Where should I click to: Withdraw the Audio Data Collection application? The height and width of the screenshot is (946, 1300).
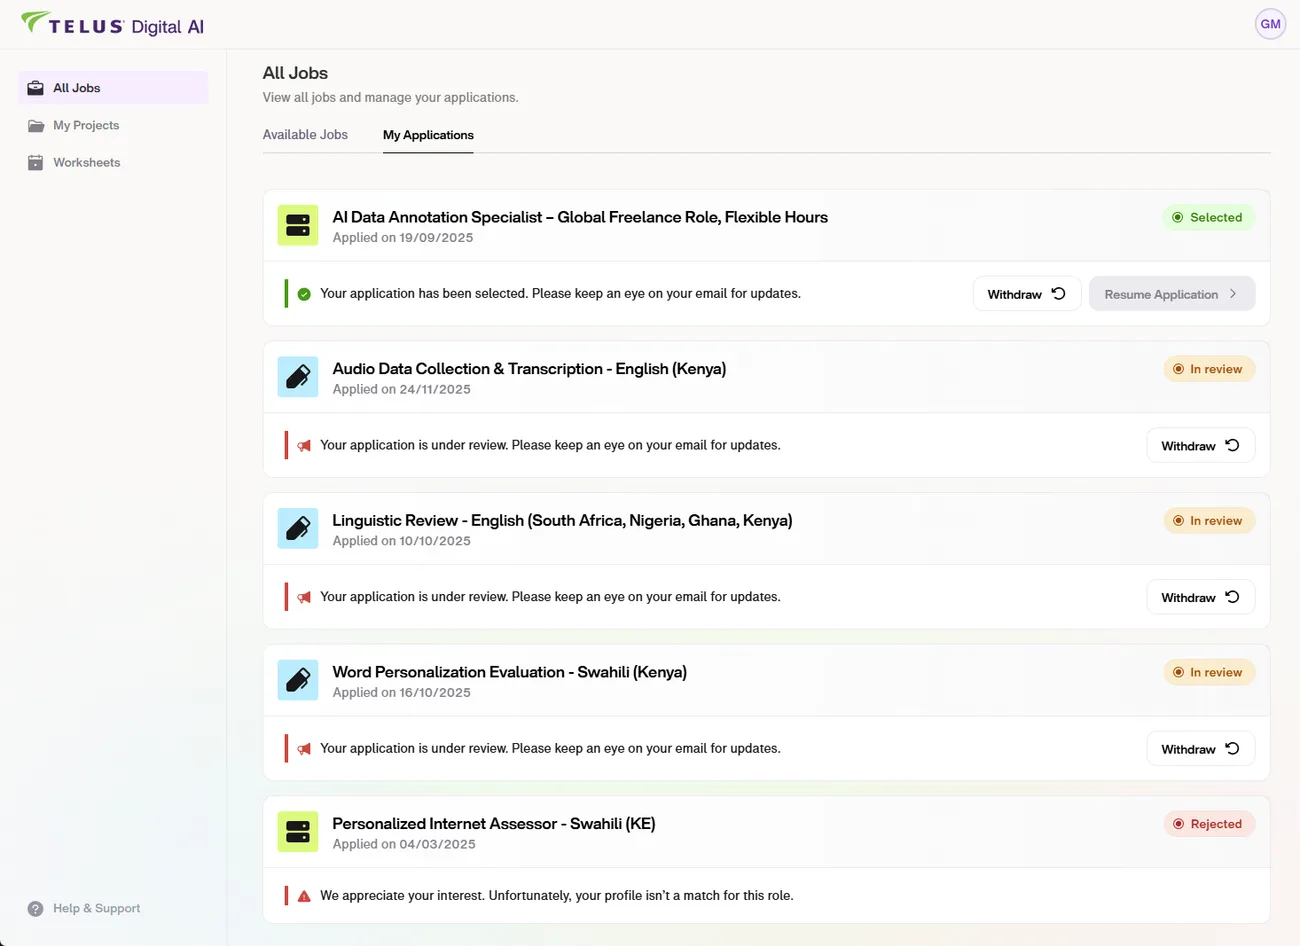coord(1200,446)
